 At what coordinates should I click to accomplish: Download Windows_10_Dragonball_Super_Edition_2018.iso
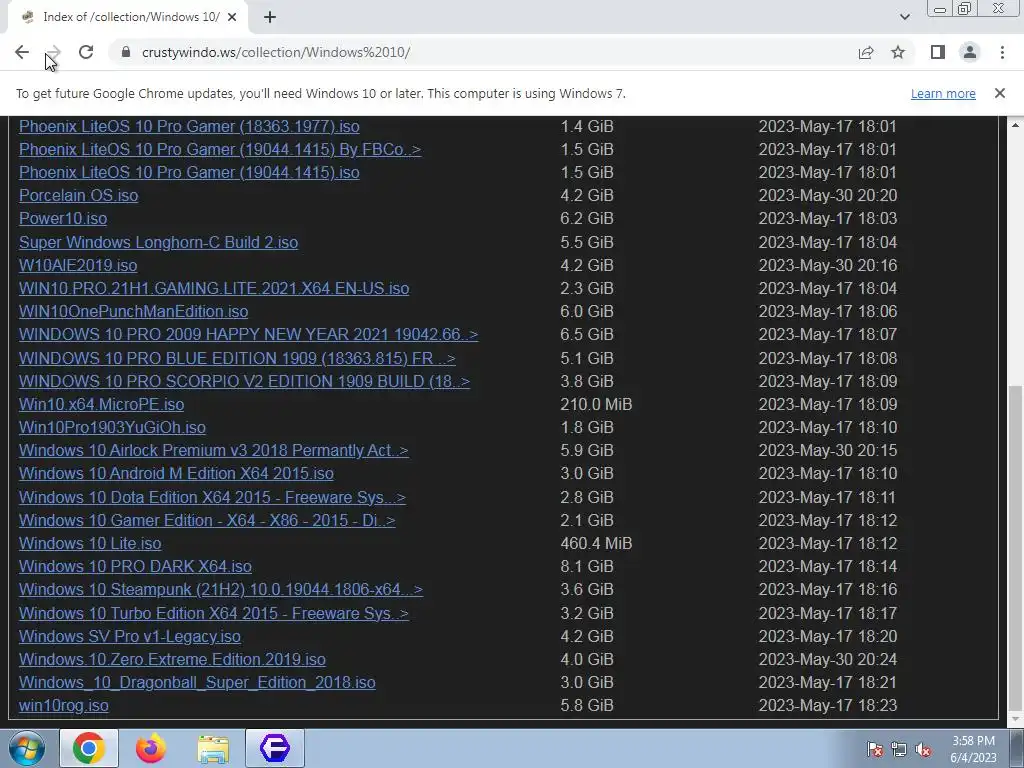tap(197, 682)
